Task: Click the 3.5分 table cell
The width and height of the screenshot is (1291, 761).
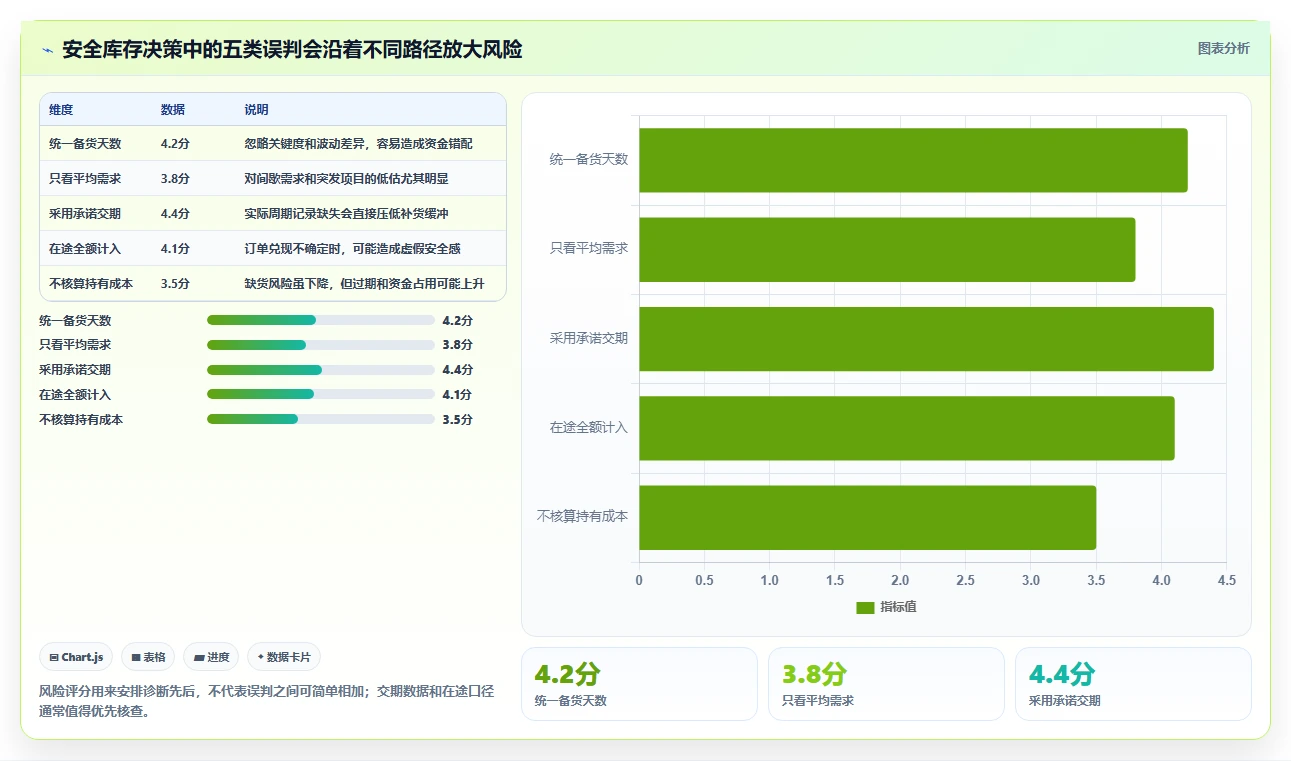Action: [175, 284]
